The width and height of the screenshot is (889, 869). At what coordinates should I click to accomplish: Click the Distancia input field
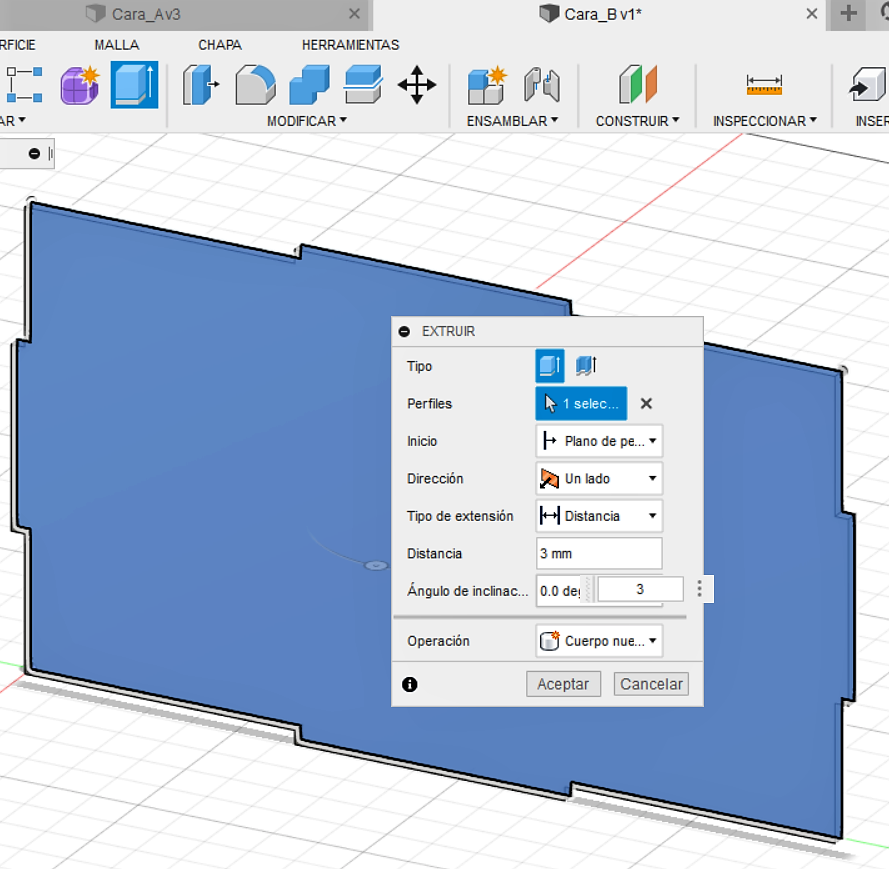pyautogui.click(x=599, y=553)
